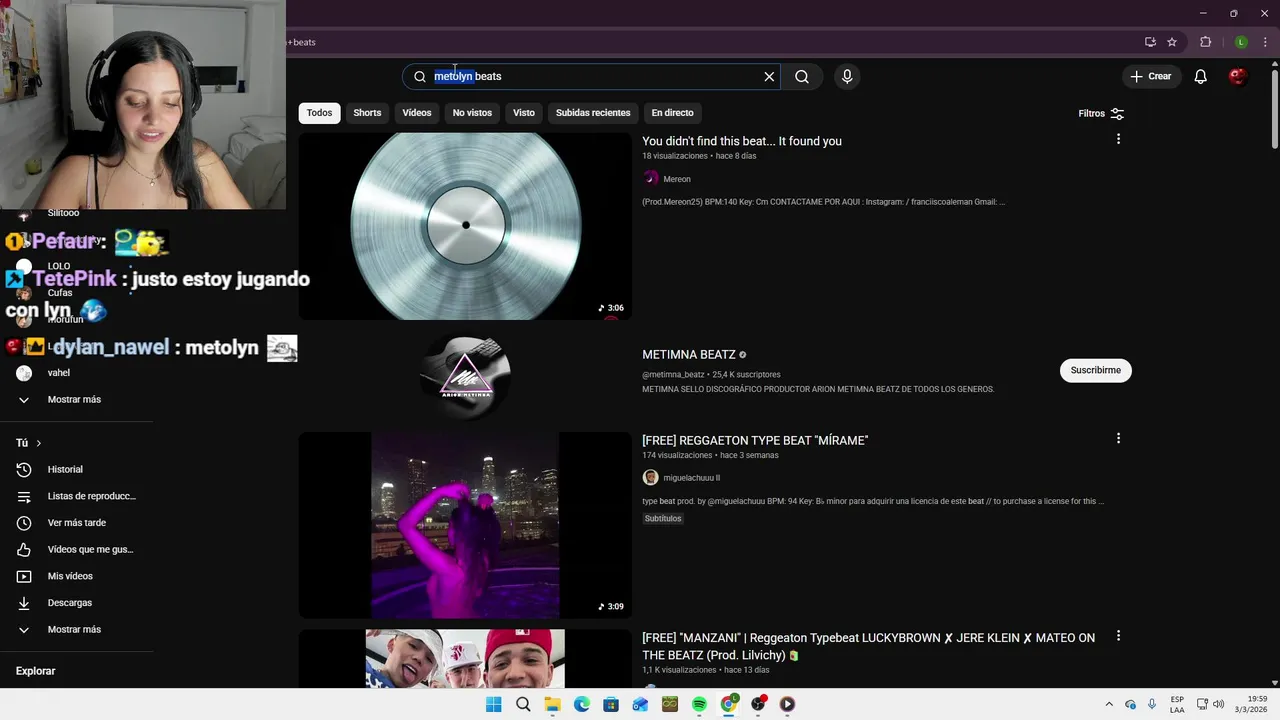The height and width of the screenshot is (720, 1280).
Task: Open Spotify from the taskbar
Action: coord(699,704)
